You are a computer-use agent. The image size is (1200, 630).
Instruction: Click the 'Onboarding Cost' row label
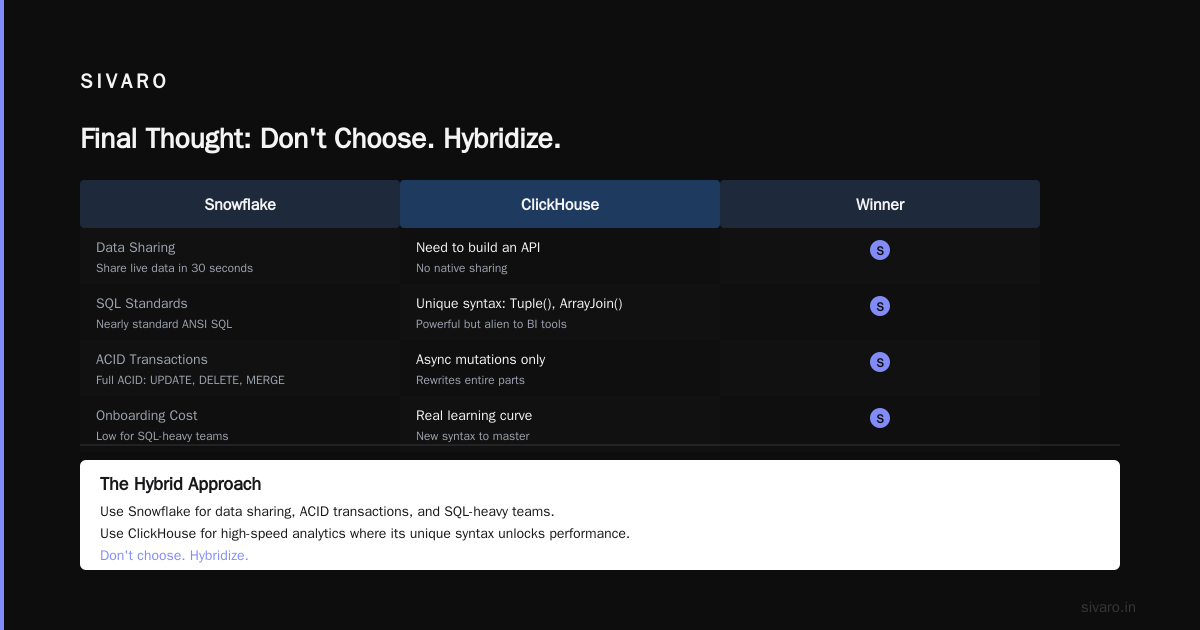[x=147, y=415]
